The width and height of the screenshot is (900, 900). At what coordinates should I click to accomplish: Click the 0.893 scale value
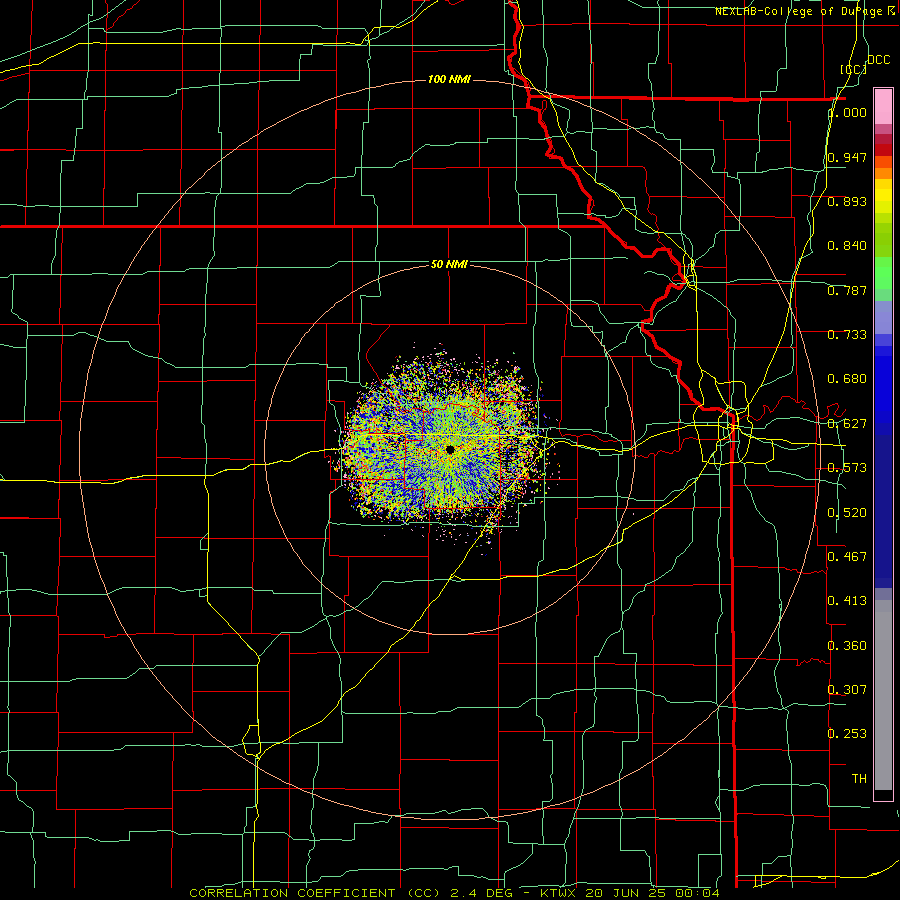(847, 201)
